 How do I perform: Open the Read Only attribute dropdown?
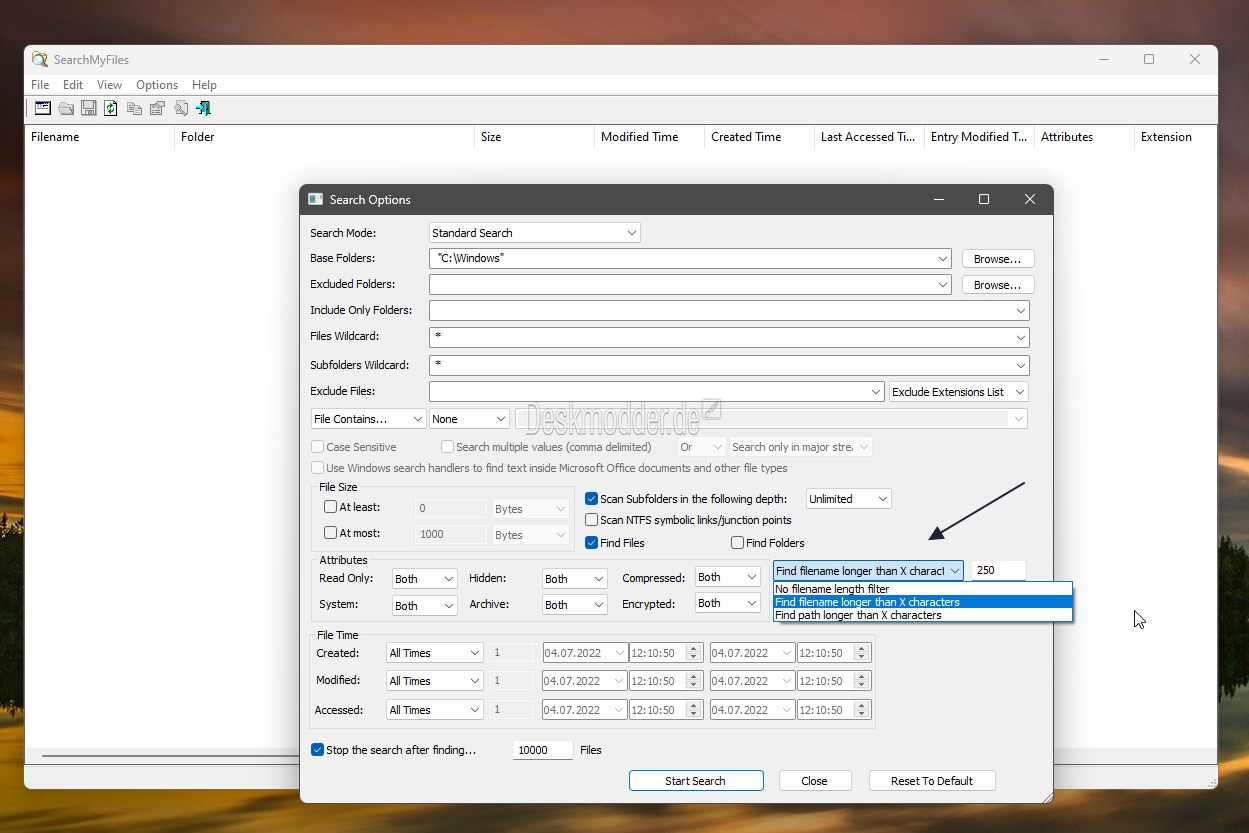tap(424, 579)
